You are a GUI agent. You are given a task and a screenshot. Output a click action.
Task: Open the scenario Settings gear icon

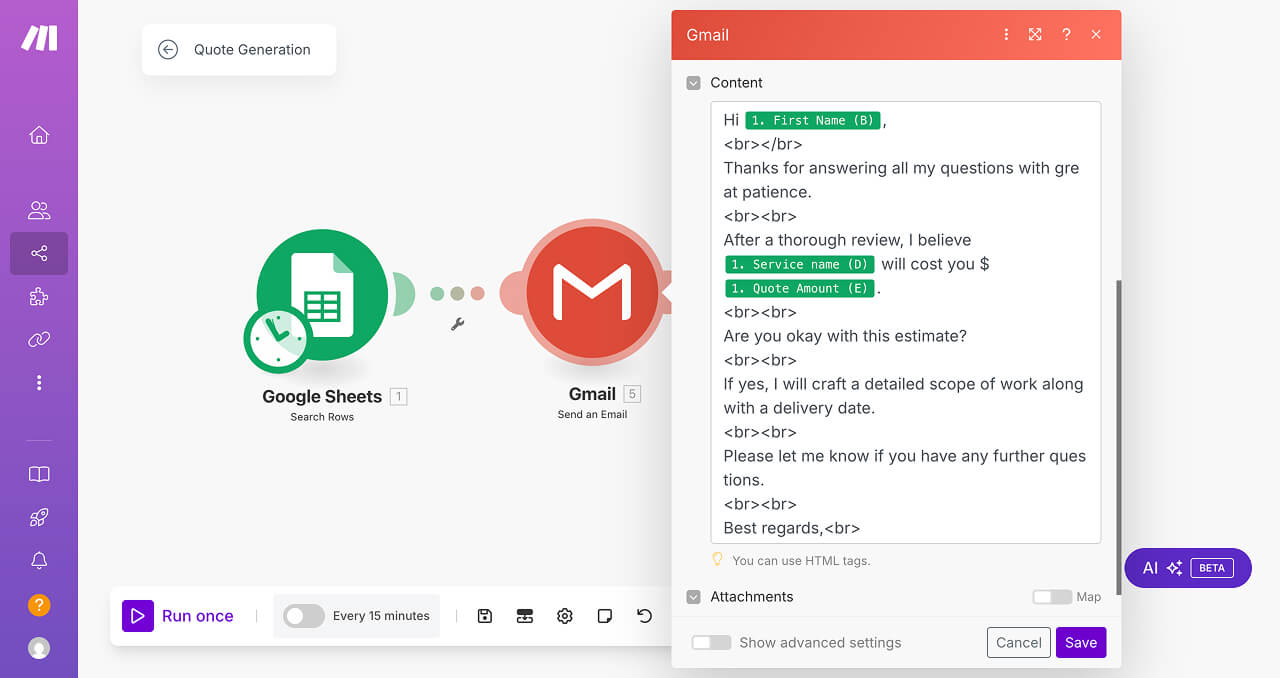565,616
